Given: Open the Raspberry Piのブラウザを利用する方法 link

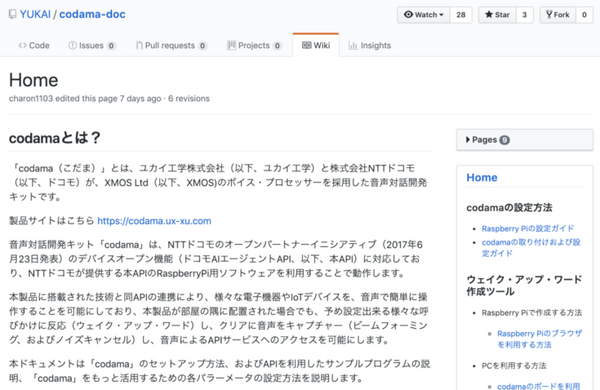Looking at the screenshot, I should tap(540, 339).
